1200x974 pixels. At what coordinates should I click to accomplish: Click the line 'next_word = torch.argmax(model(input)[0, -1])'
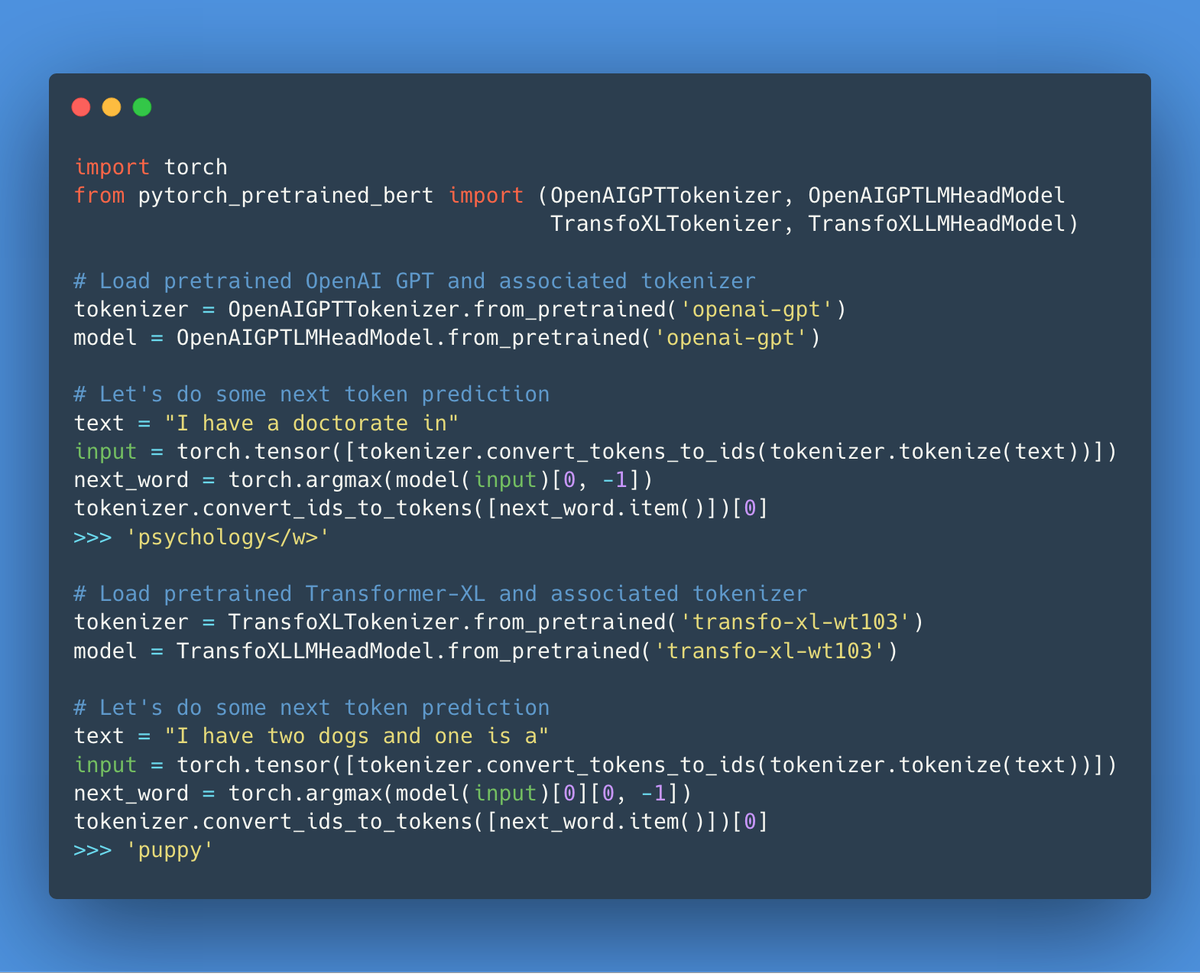[363, 480]
